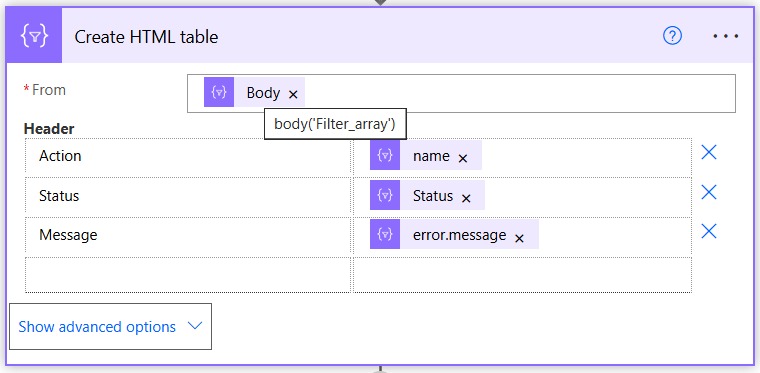
Task: Remove the error.message token
Action: (519, 238)
